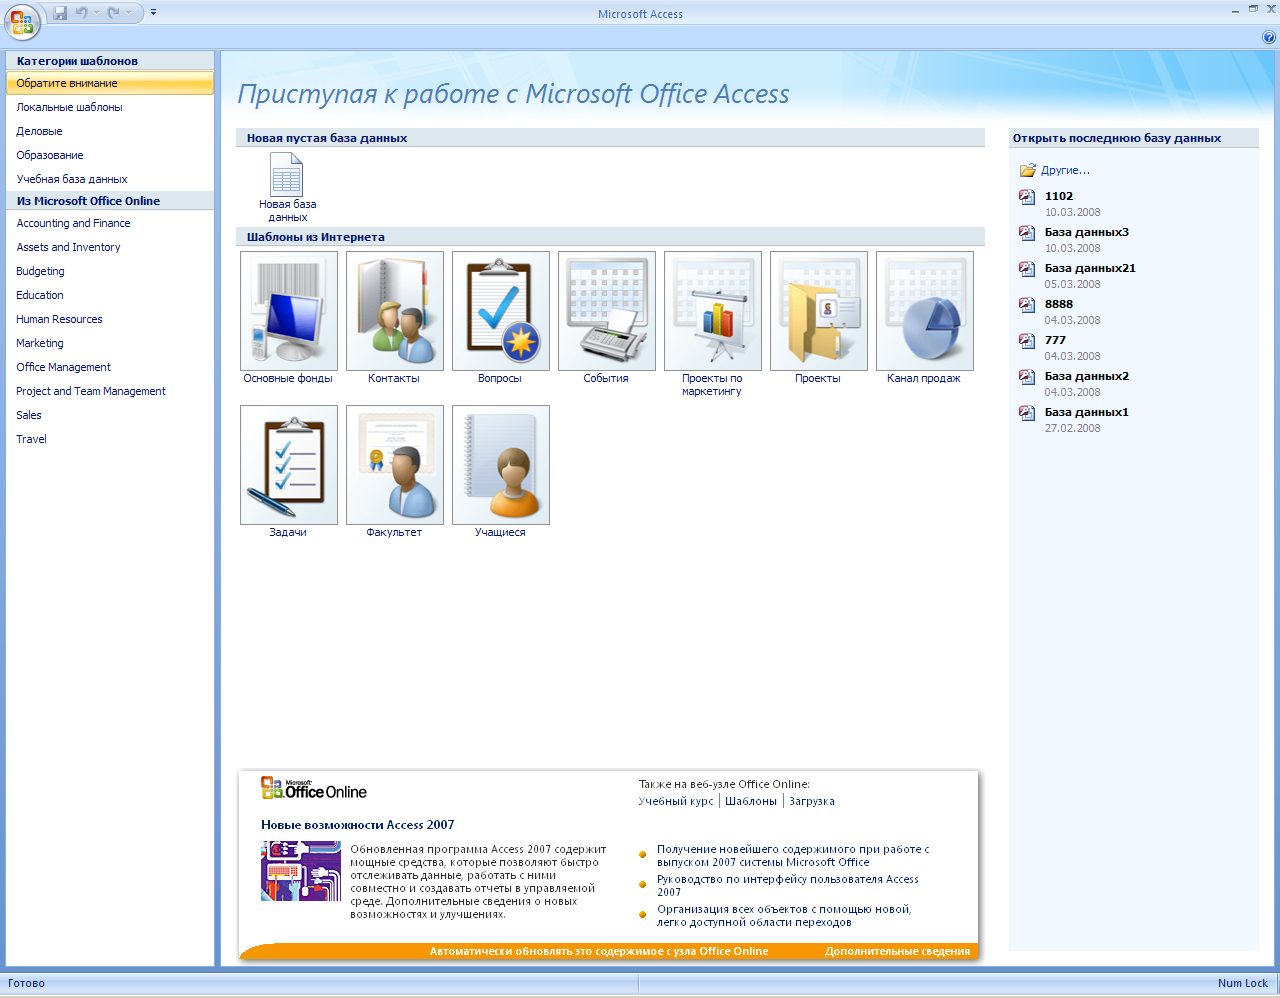Open recent database 777
The width and height of the screenshot is (1280, 998).
click(x=1055, y=340)
